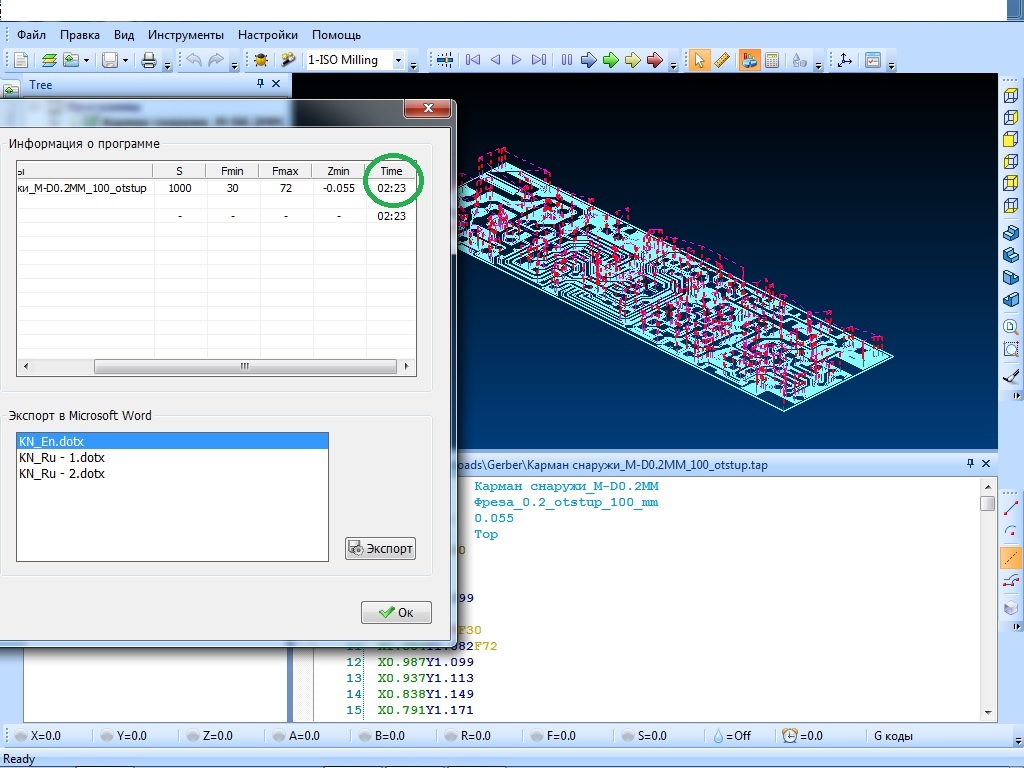Open the Настройки menu
The height and width of the screenshot is (768, 1024).
tap(268, 35)
